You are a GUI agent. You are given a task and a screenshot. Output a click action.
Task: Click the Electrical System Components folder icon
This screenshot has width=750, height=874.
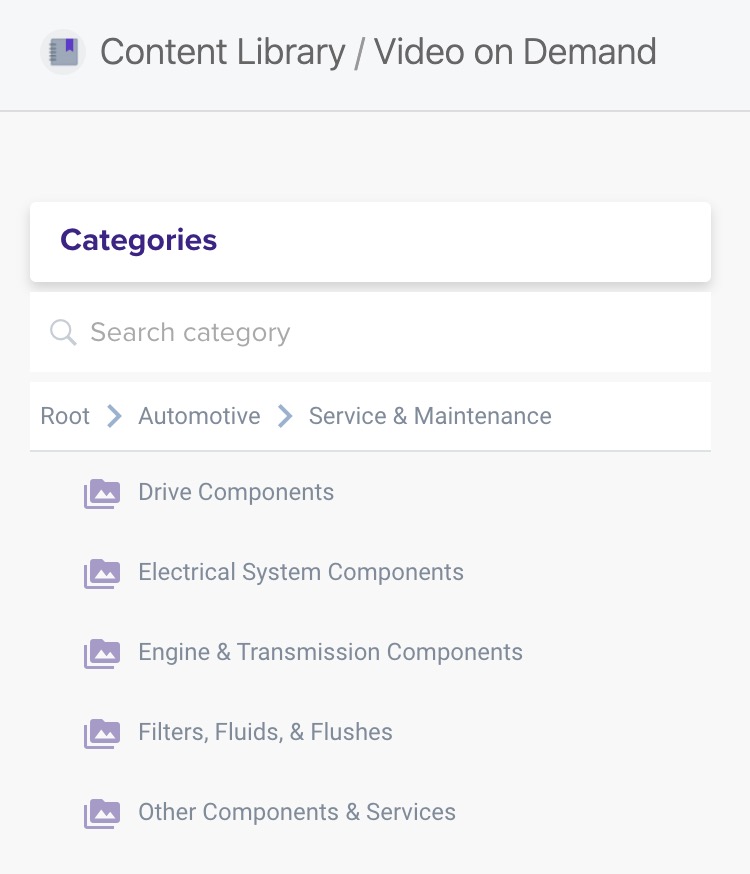point(102,574)
